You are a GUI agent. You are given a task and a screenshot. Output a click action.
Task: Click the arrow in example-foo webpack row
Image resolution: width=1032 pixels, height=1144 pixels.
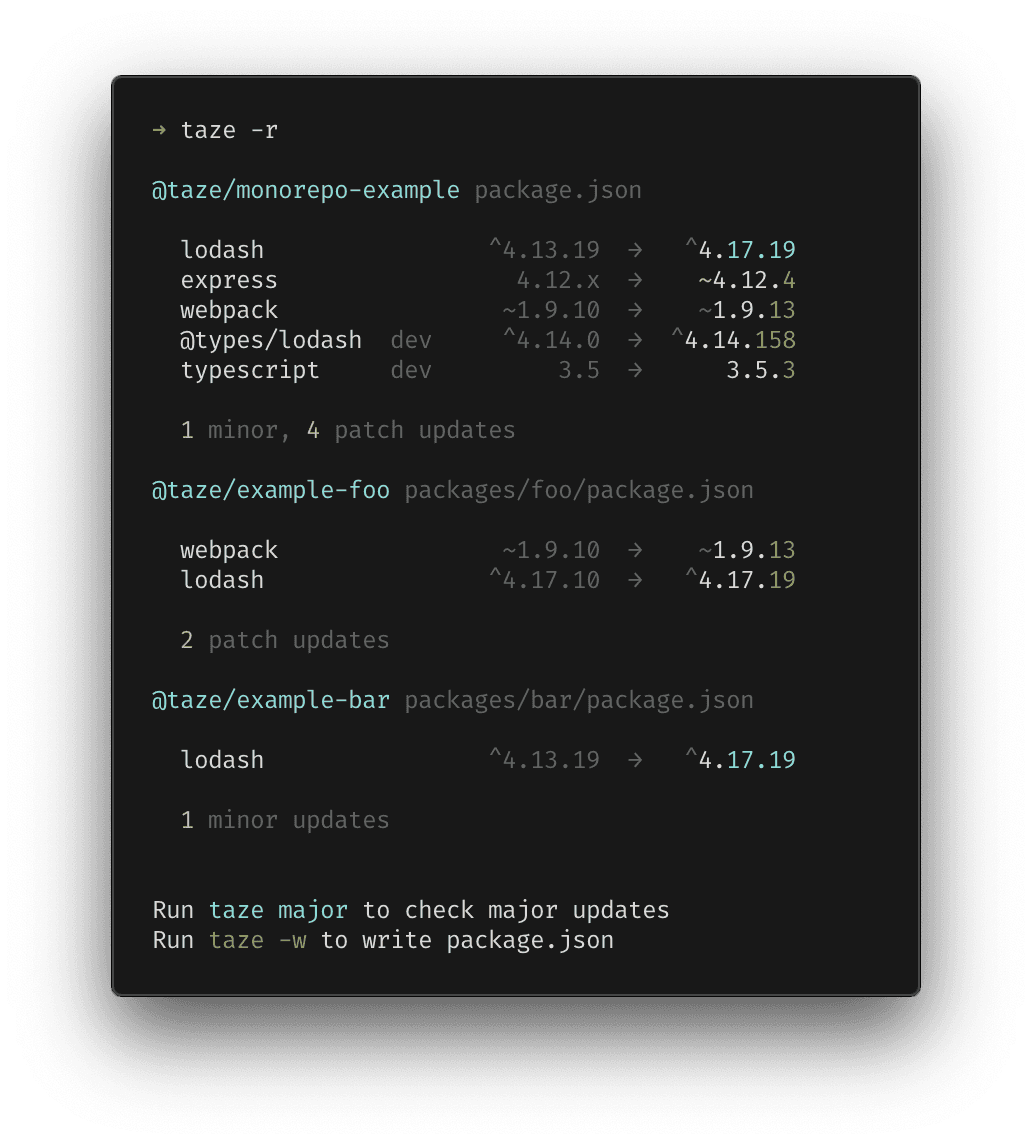click(x=635, y=550)
